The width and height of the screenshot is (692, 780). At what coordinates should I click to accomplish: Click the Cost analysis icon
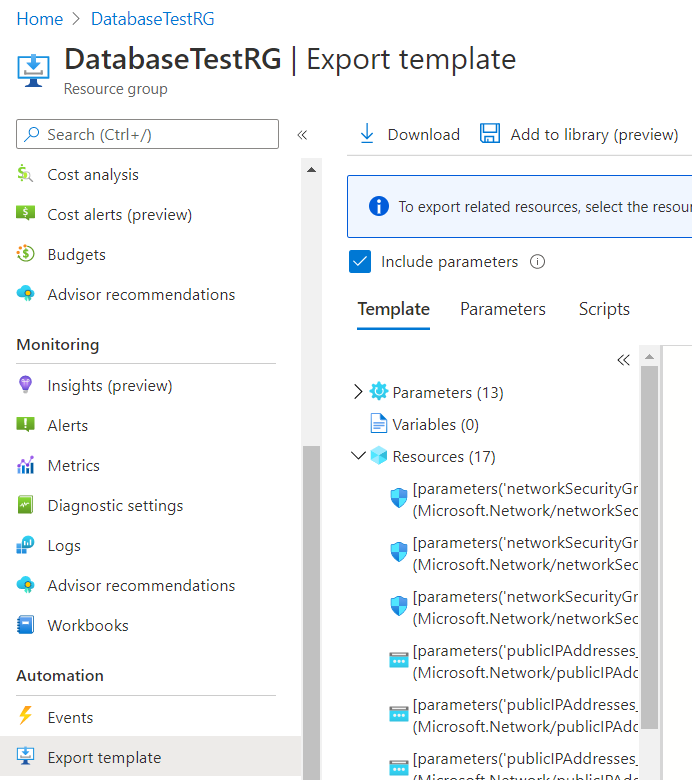[x=25, y=174]
